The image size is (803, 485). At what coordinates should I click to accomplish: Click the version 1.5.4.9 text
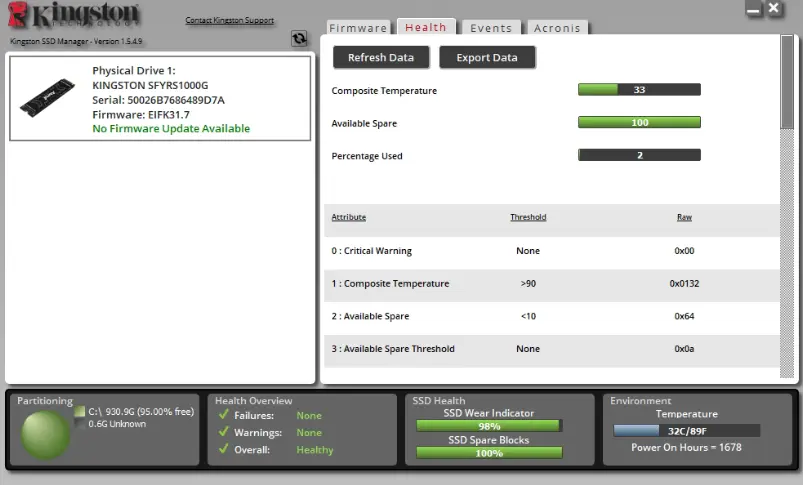(x=118, y=41)
